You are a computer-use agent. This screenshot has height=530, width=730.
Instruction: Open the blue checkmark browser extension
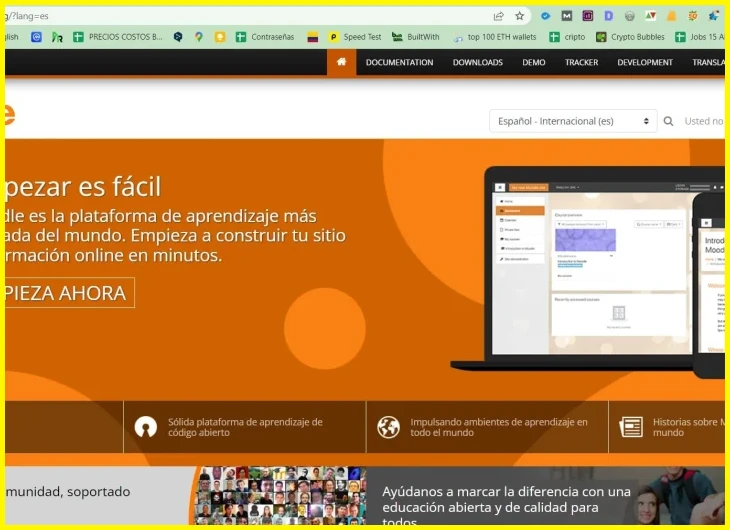tap(546, 16)
